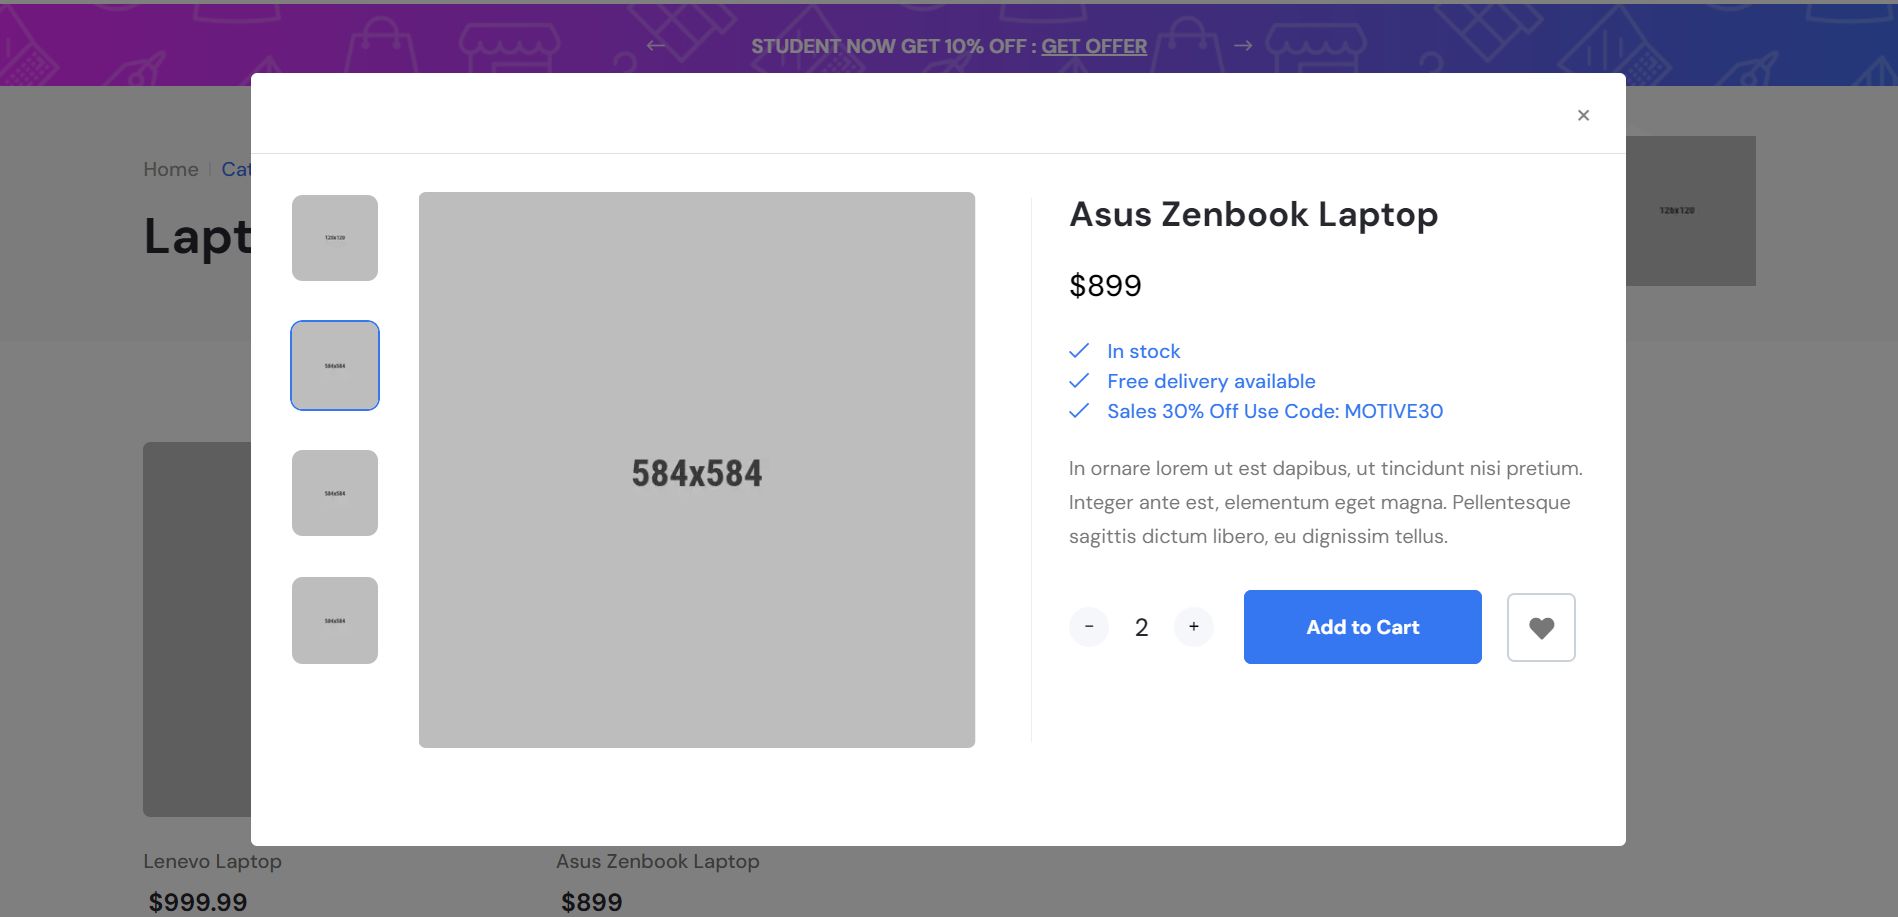Image resolution: width=1898 pixels, height=917 pixels.
Task: Click the Add to Cart button
Action: [x=1363, y=627]
